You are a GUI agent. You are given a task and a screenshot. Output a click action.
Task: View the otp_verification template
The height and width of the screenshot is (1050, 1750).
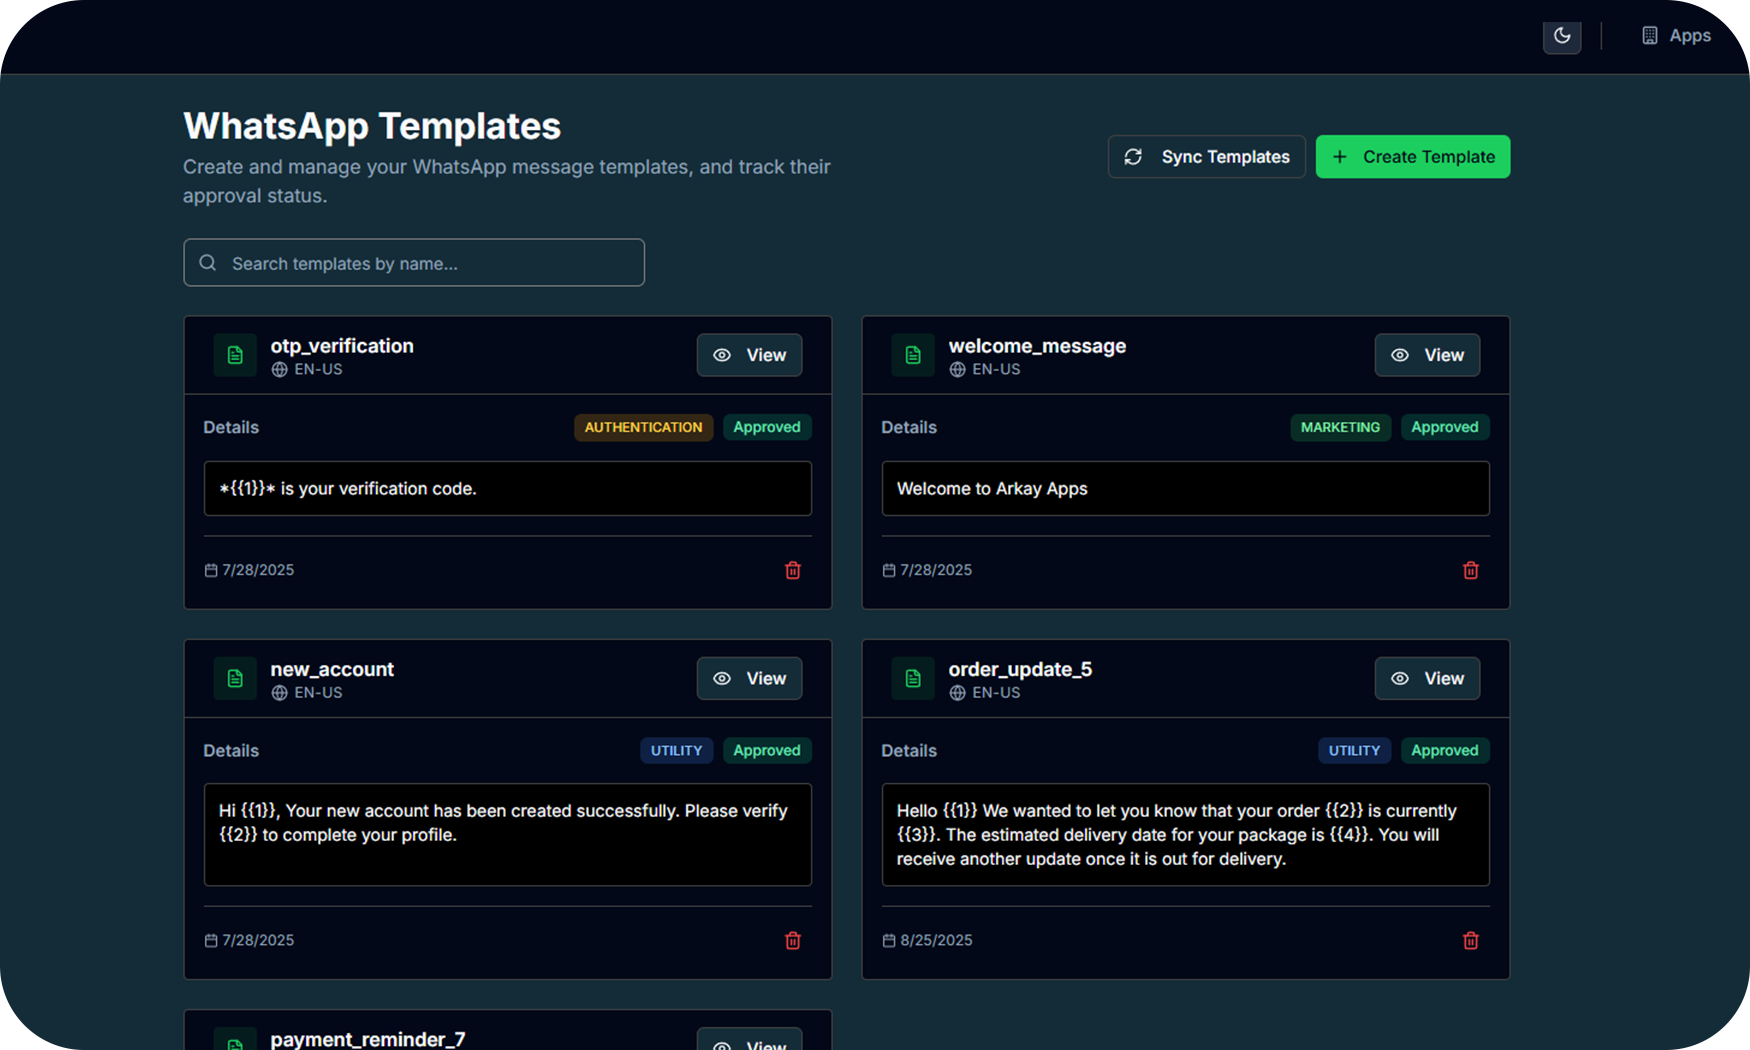[x=749, y=355]
